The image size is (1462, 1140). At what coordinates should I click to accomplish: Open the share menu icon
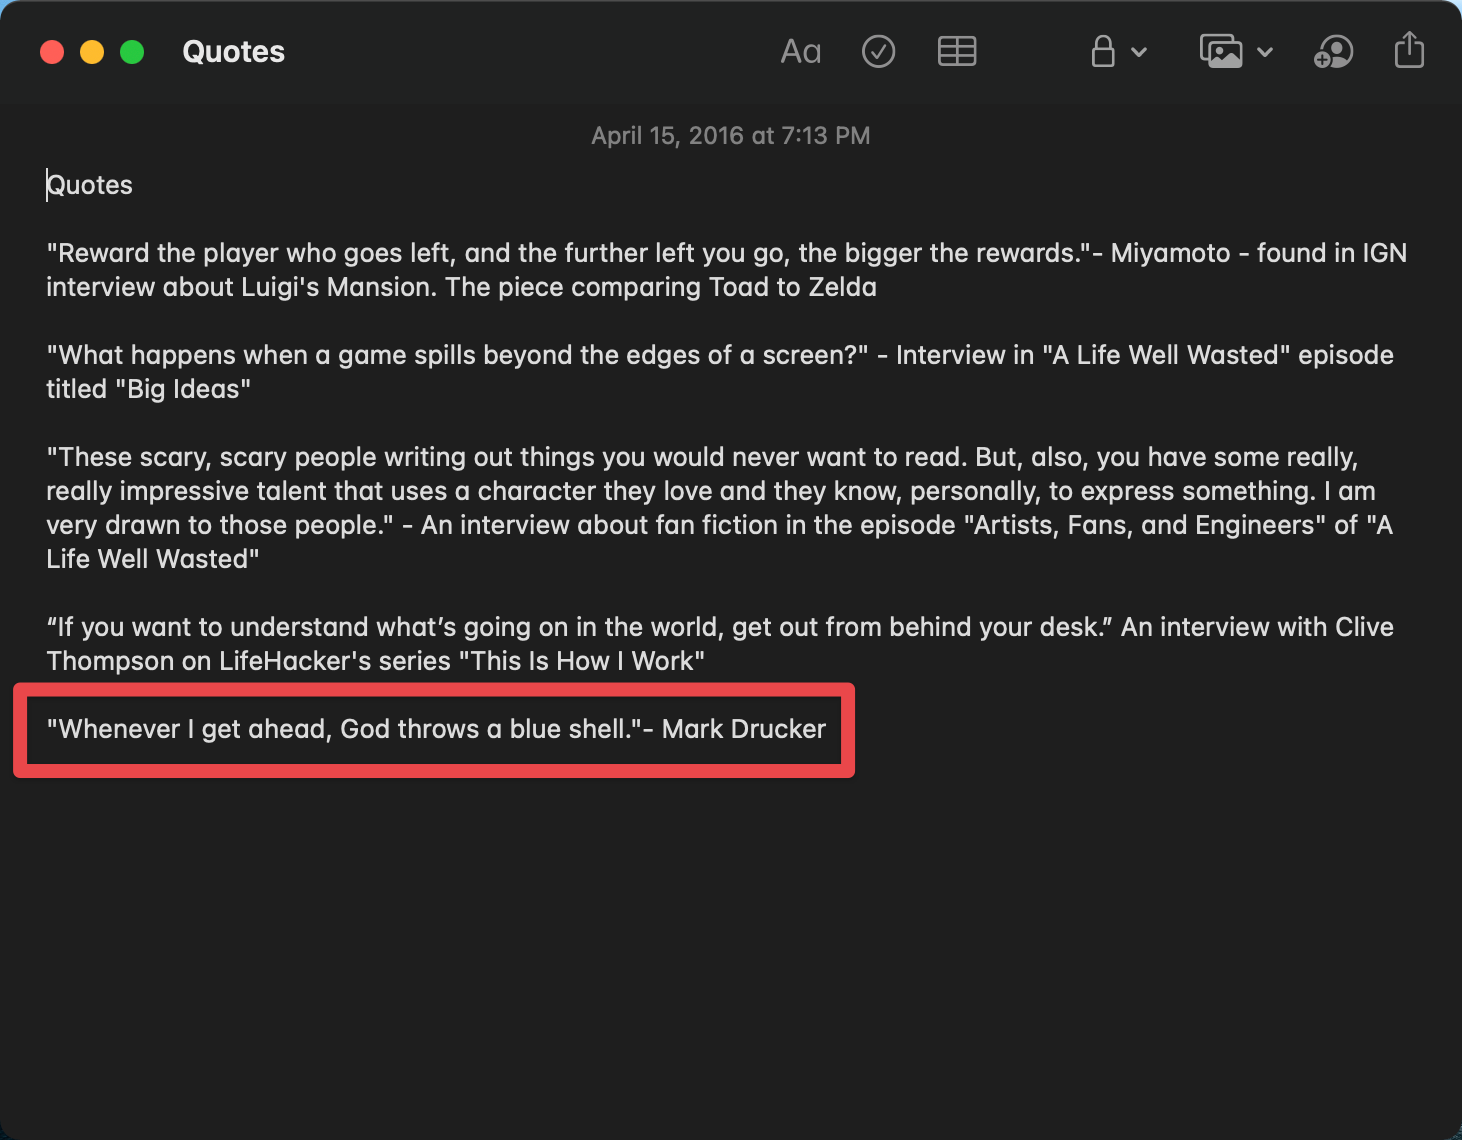click(1409, 50)
